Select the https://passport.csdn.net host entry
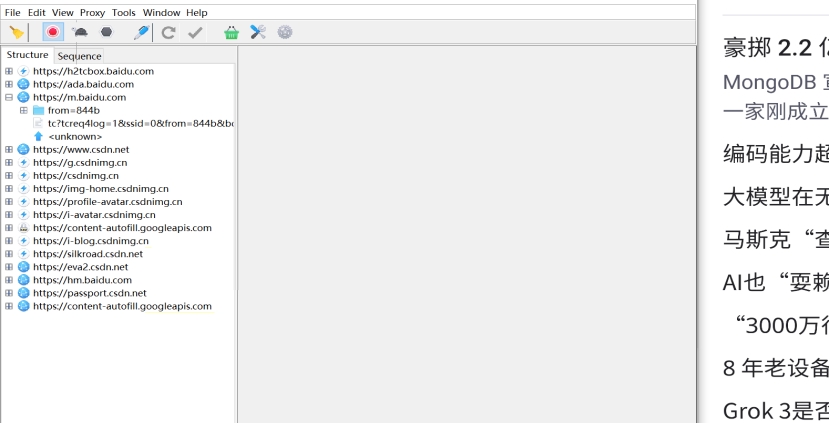This screenshot has height=423, width=829. tap(89, 293)
